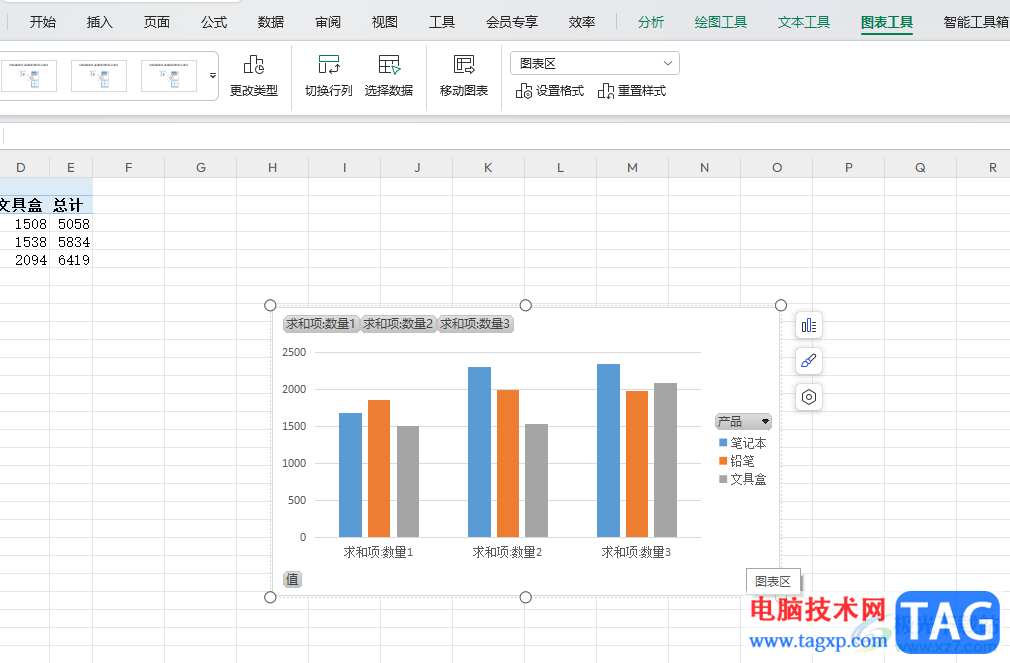Switch to the 数据 tab
1010x663 pixels.
[x=271, y=22]
